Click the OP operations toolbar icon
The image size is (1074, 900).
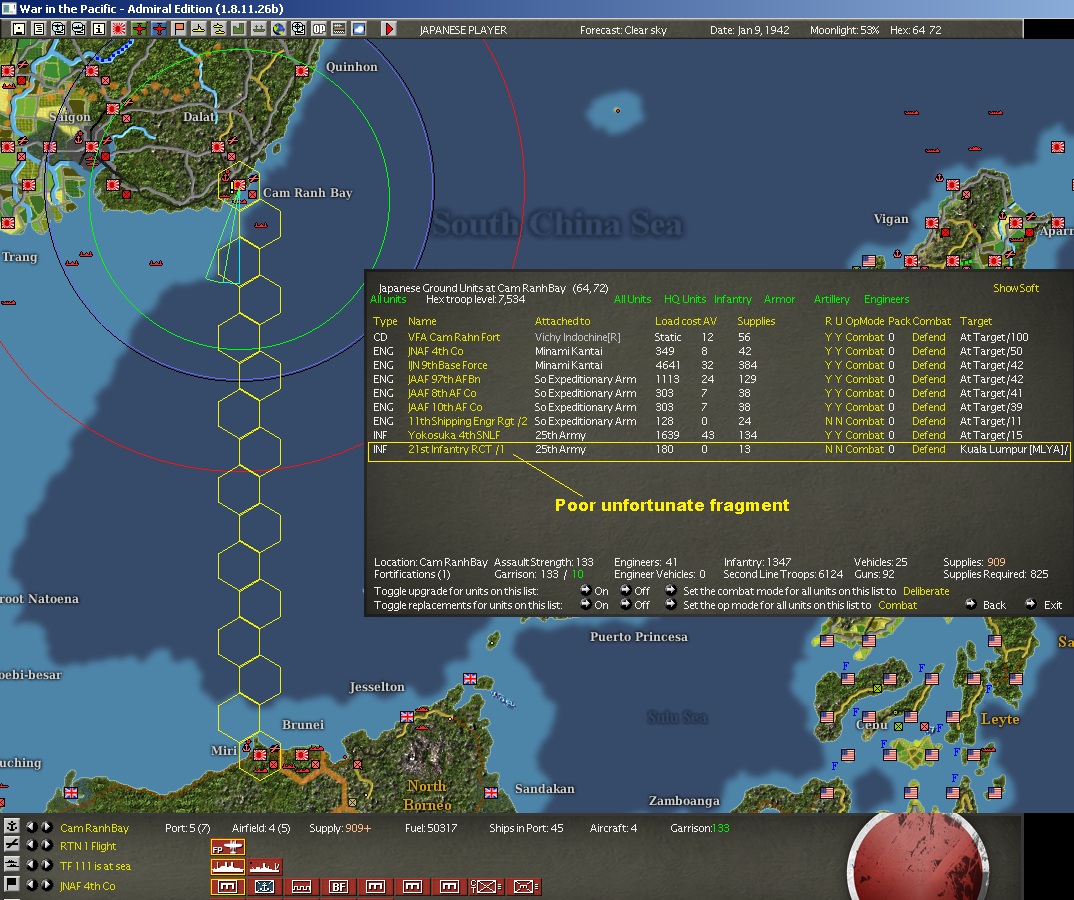pos(319,29)
